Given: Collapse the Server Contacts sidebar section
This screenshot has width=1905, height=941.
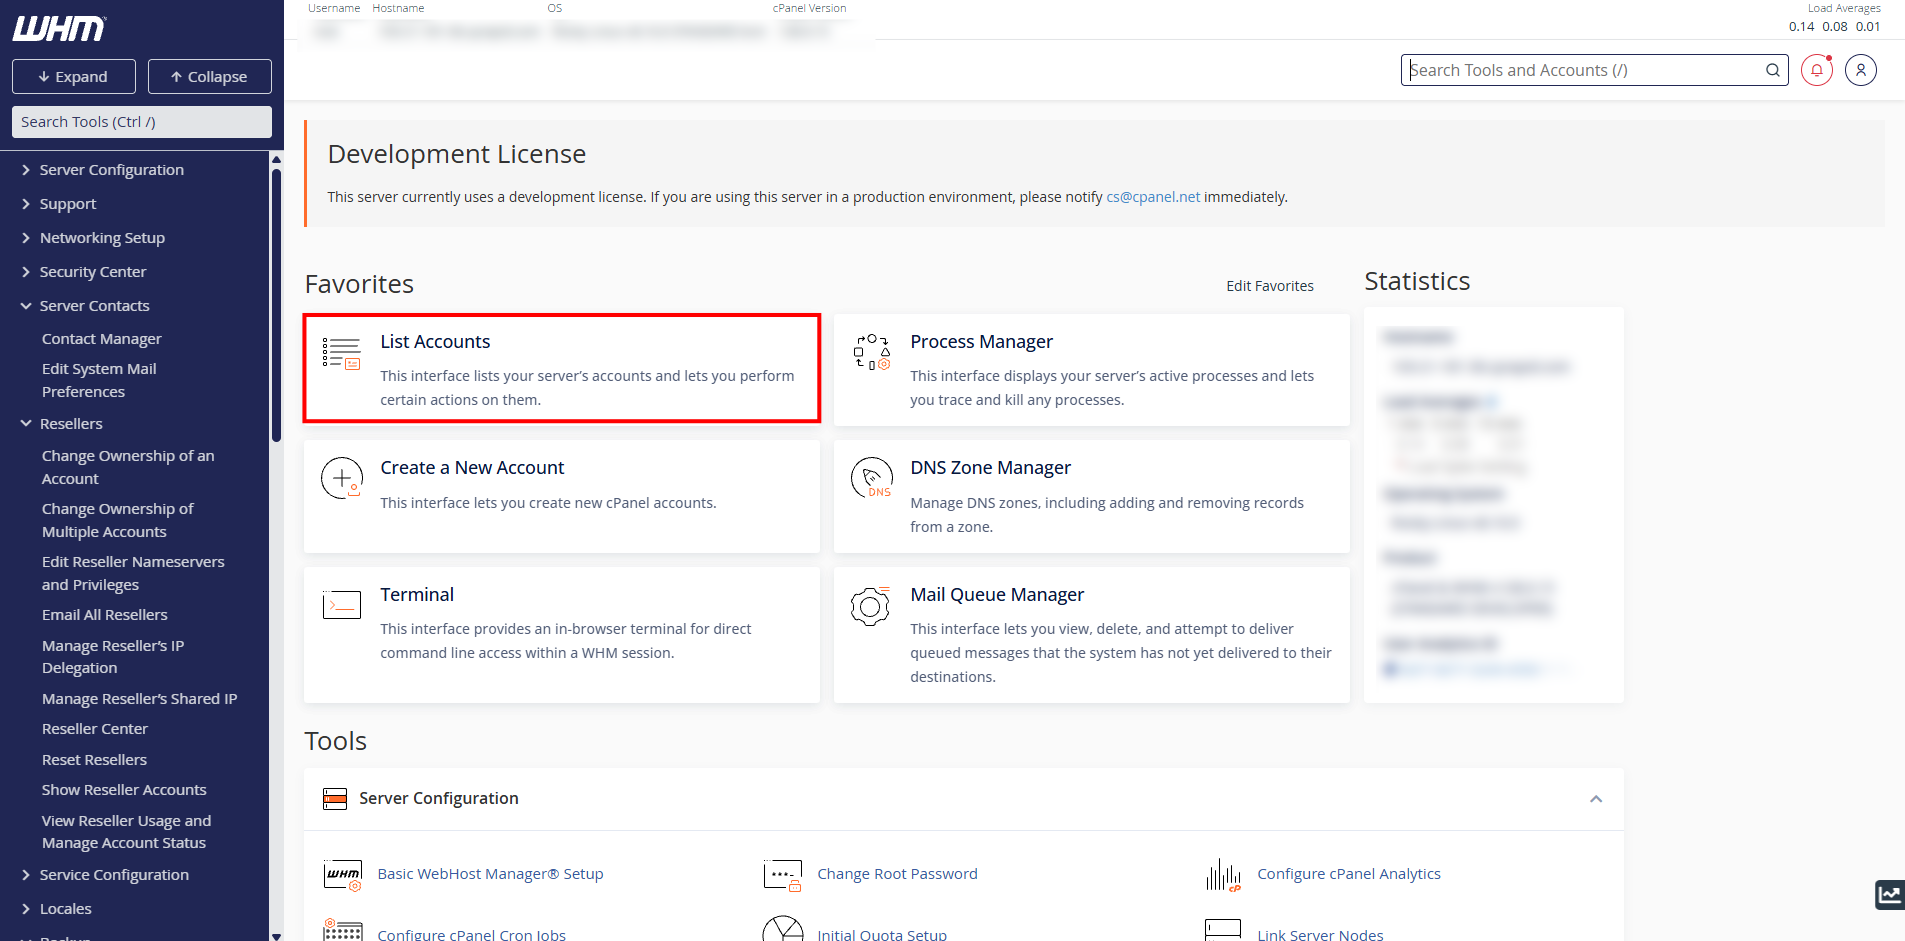Looking at the screenshot, I should click(x=94, y=306).
